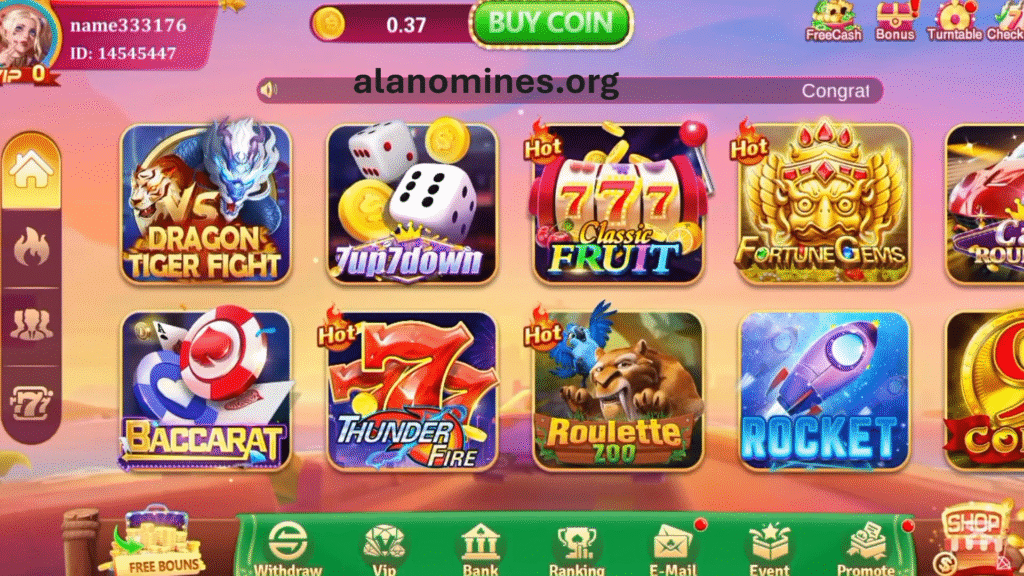
Task: Launch the 7up7down dice game
Action: tap(411, 204)
